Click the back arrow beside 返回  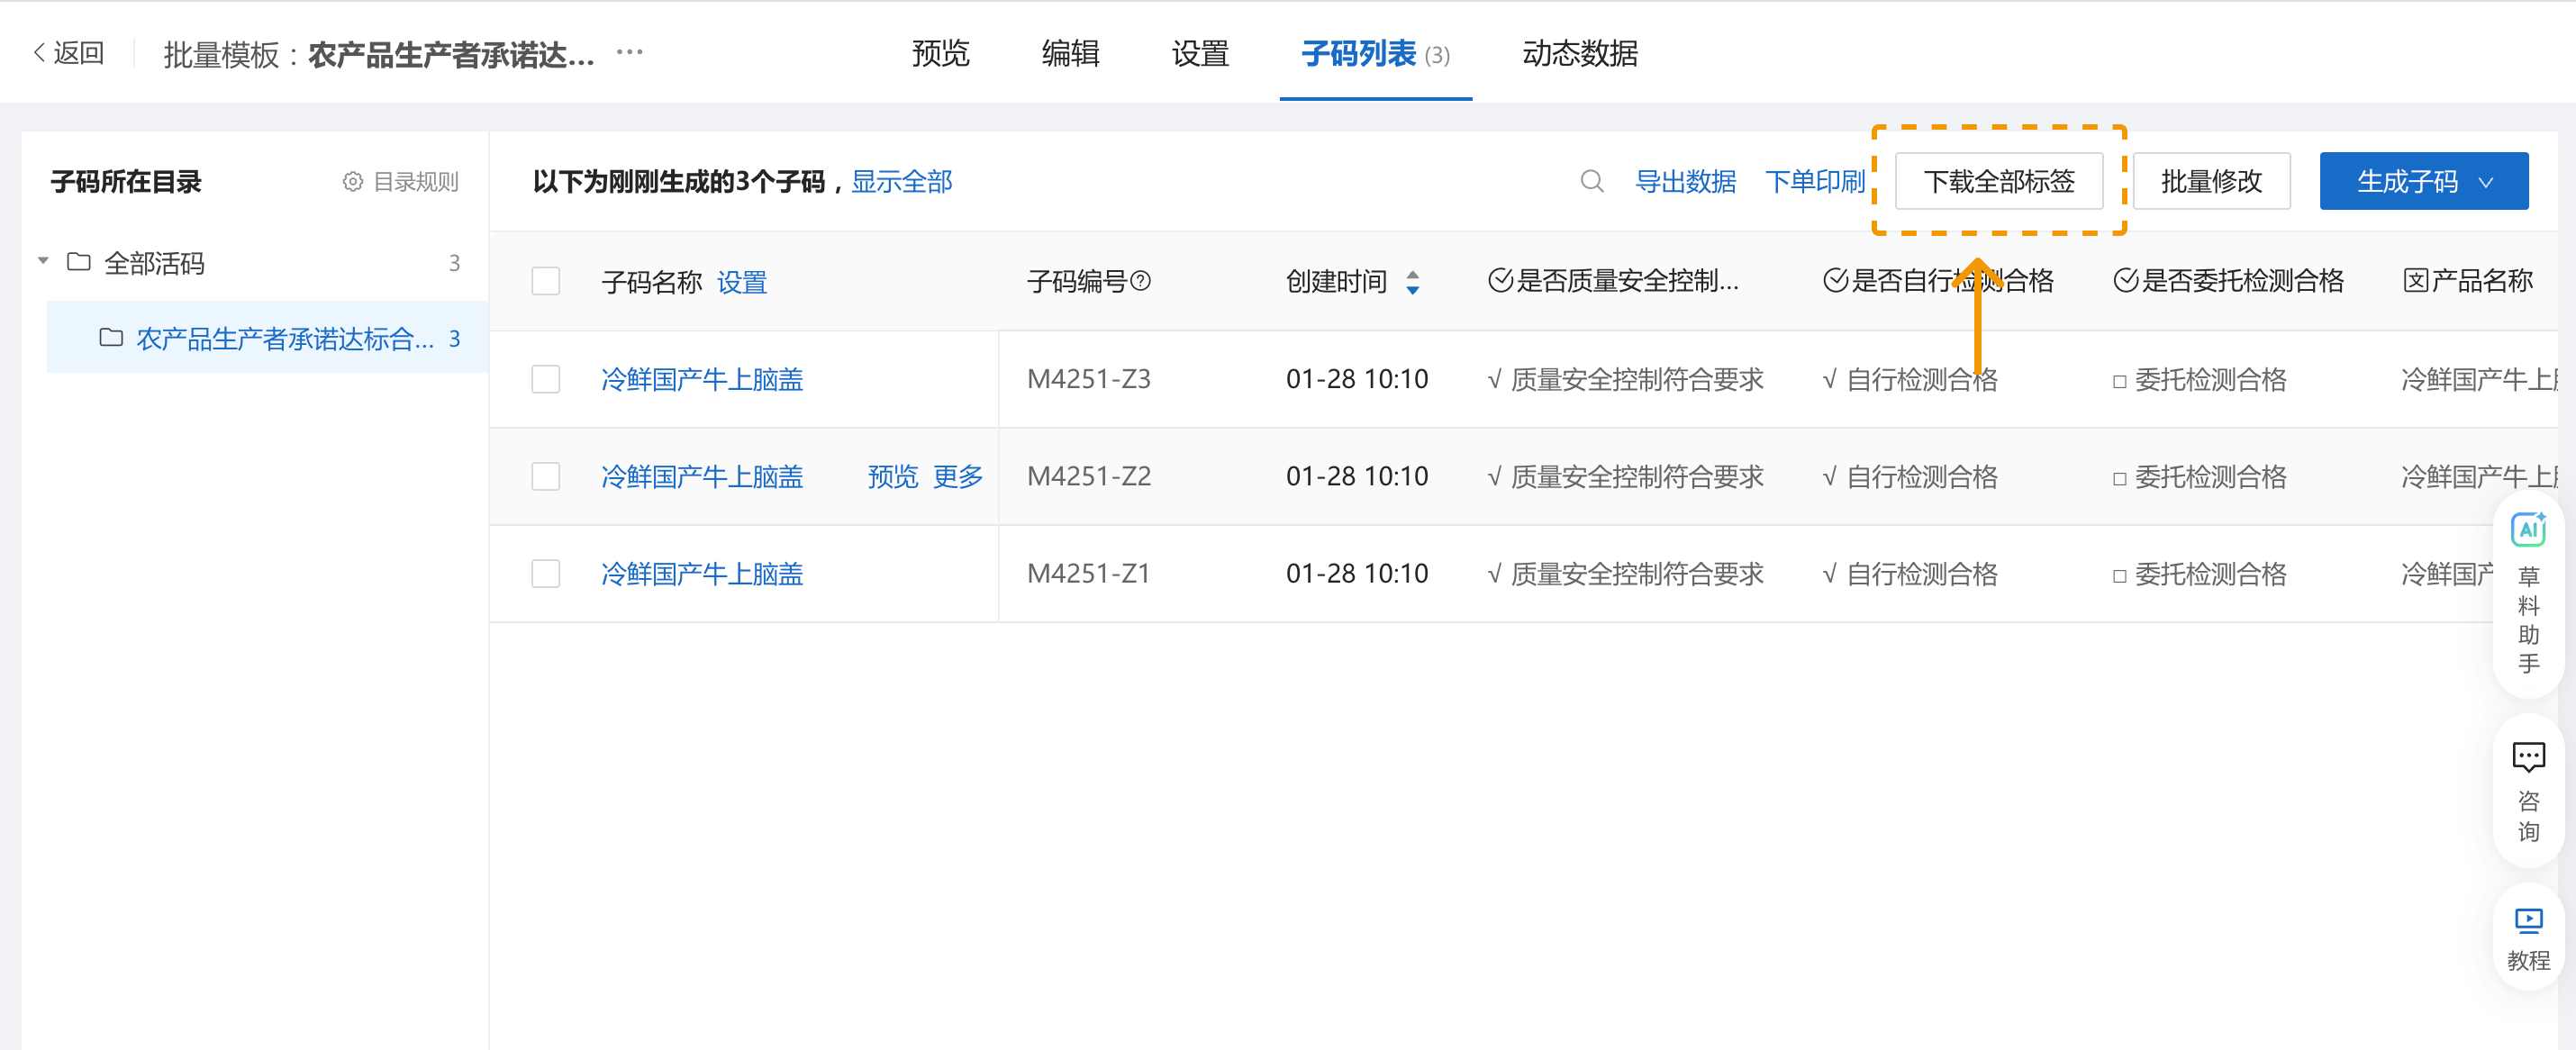tap(38, 52)
